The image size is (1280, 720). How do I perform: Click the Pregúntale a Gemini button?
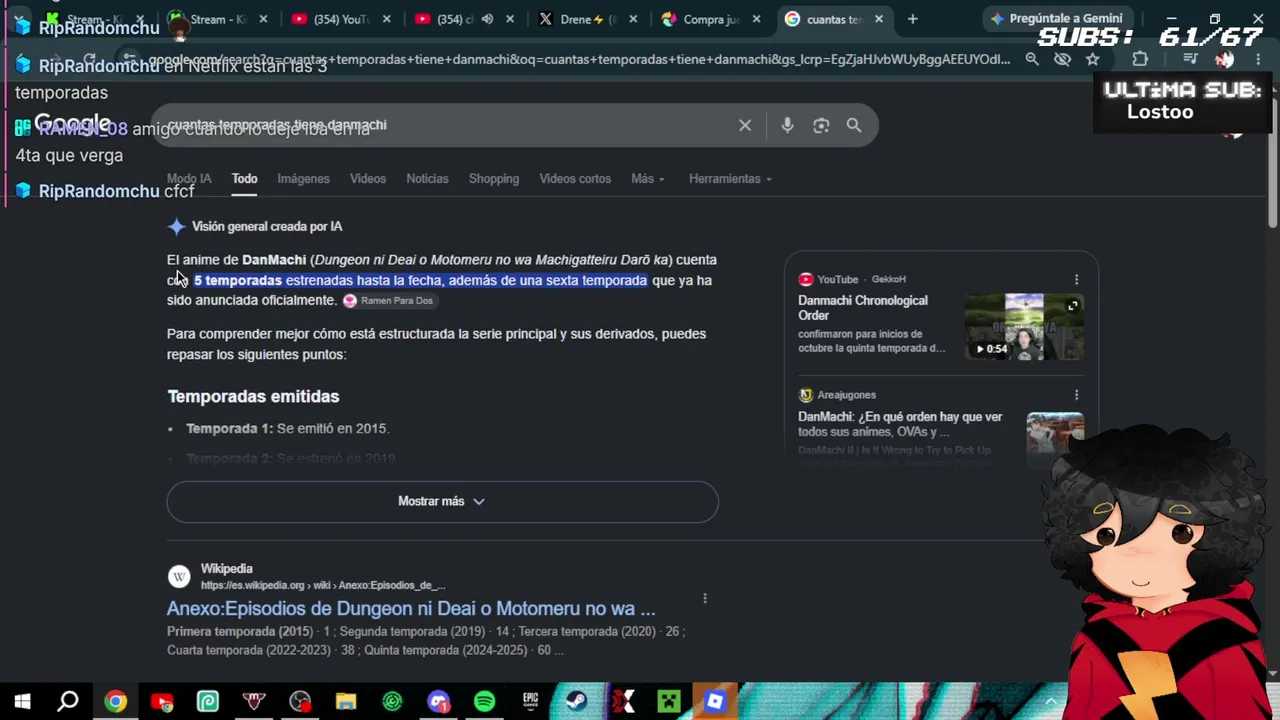1056,19
